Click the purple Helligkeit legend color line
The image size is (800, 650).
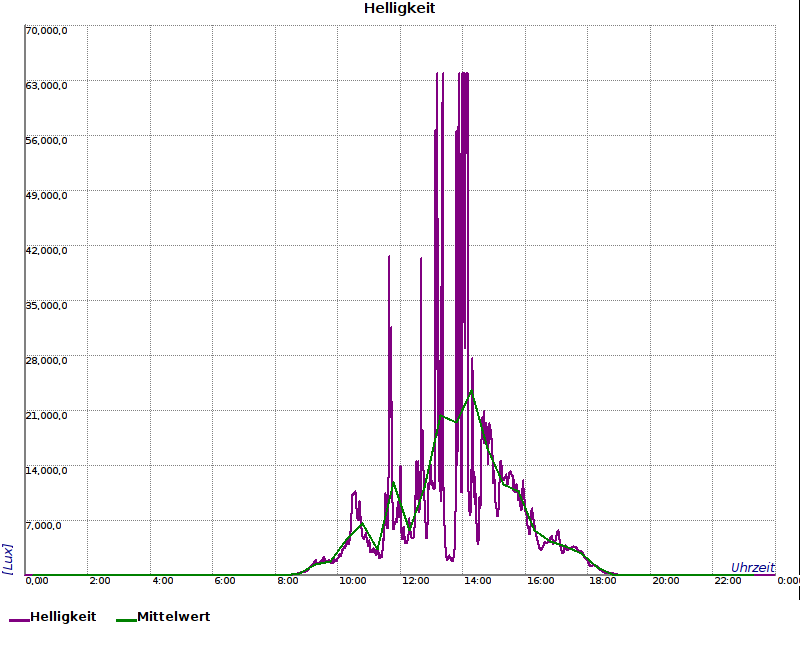19,620
